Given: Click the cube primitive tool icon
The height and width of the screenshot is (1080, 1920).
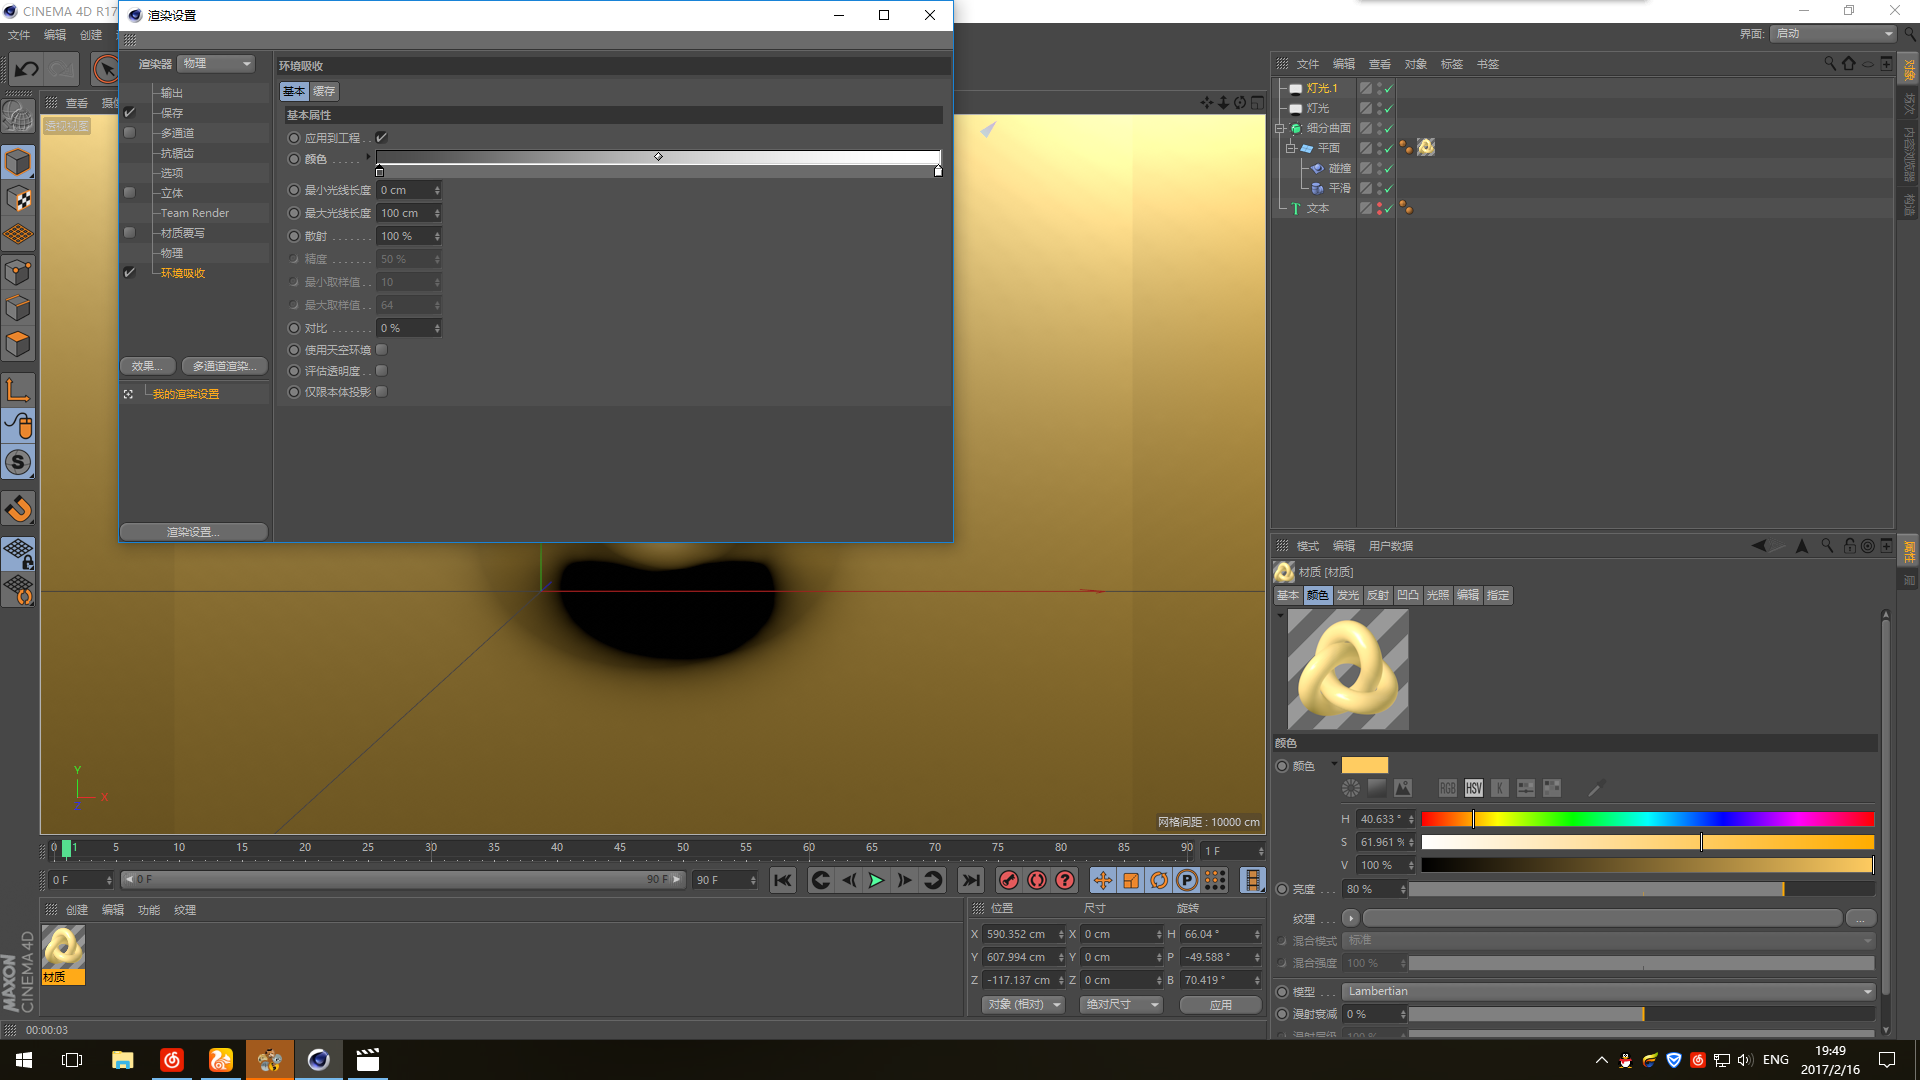Looking at the screenshot, I should tap(18, 162).
